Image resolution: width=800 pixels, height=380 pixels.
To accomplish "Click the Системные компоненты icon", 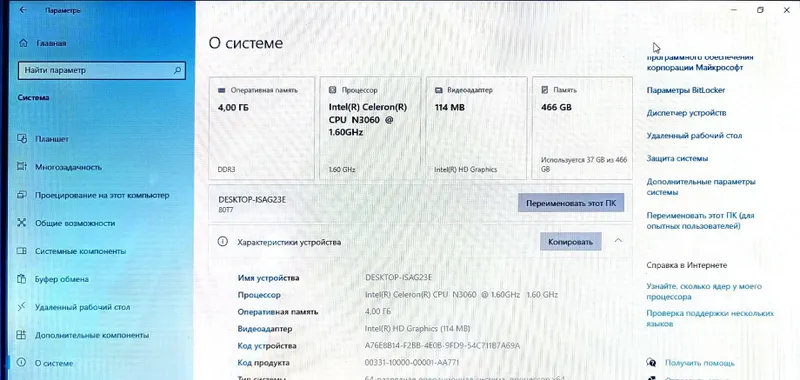I will [21, 251].
